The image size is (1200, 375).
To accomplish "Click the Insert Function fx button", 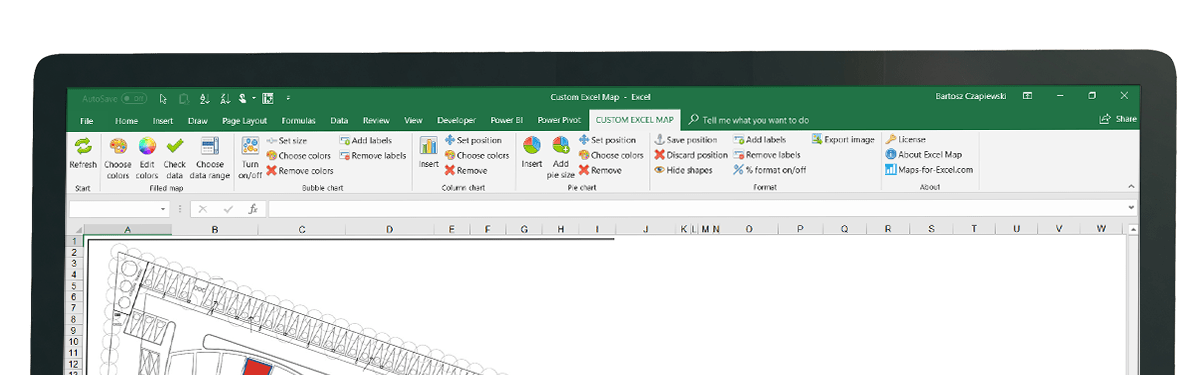I will [x=253, y=209].
